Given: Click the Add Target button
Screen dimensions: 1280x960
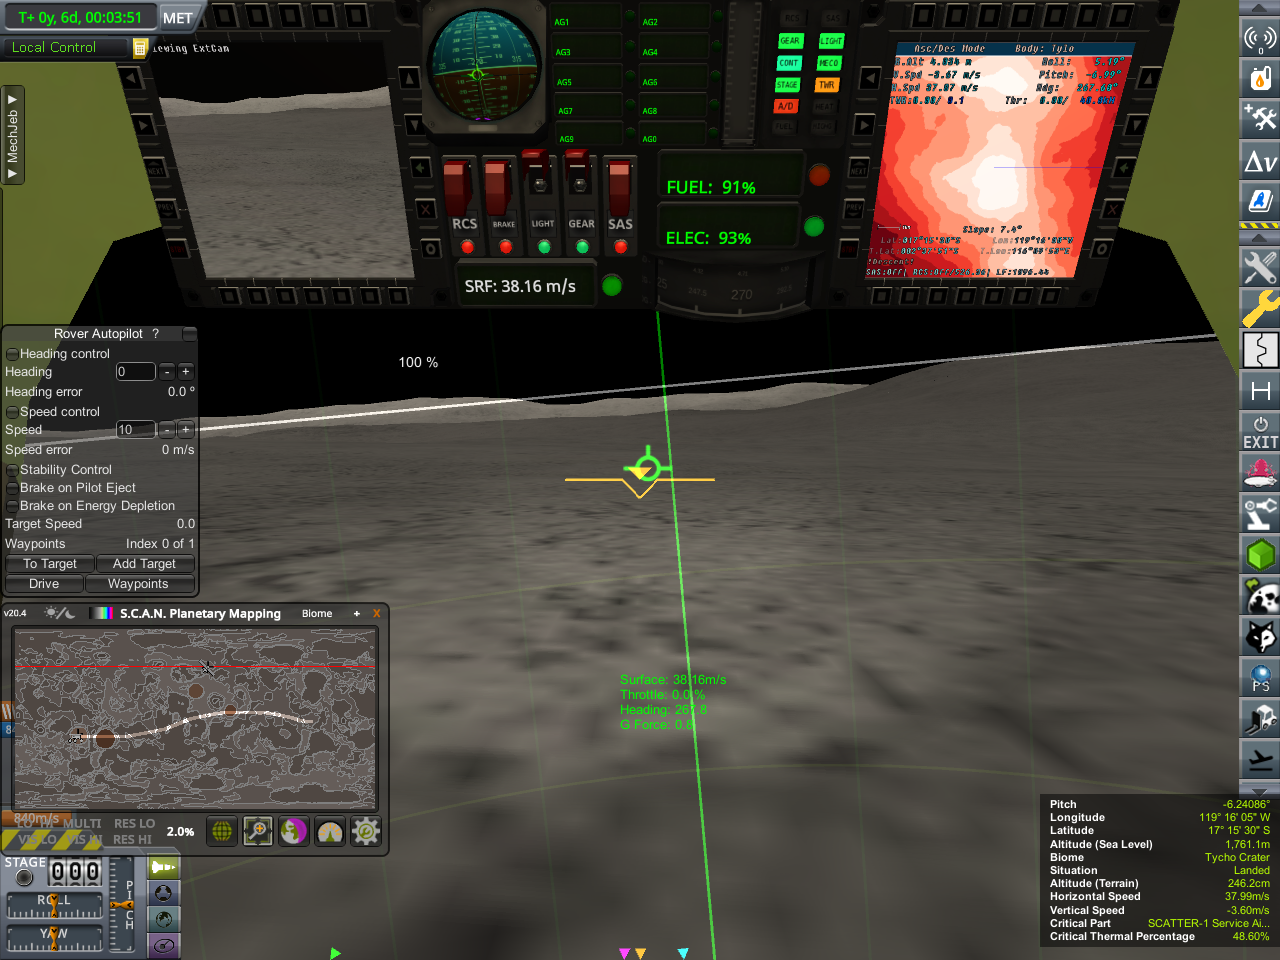Looking at the screenshot, I should (x=145, y=564).
